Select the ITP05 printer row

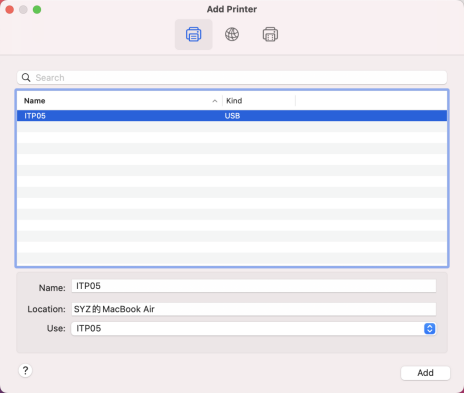[232, 116]
